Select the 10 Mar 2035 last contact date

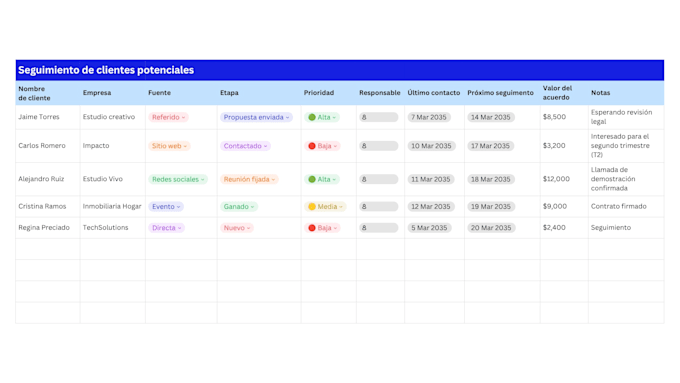click(x=431, y=146)
